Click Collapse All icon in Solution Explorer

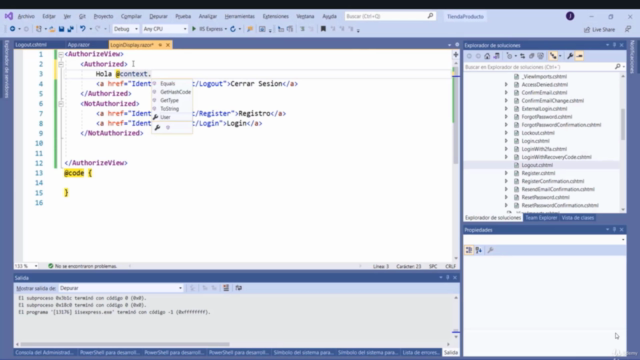(x=531, y=56)
